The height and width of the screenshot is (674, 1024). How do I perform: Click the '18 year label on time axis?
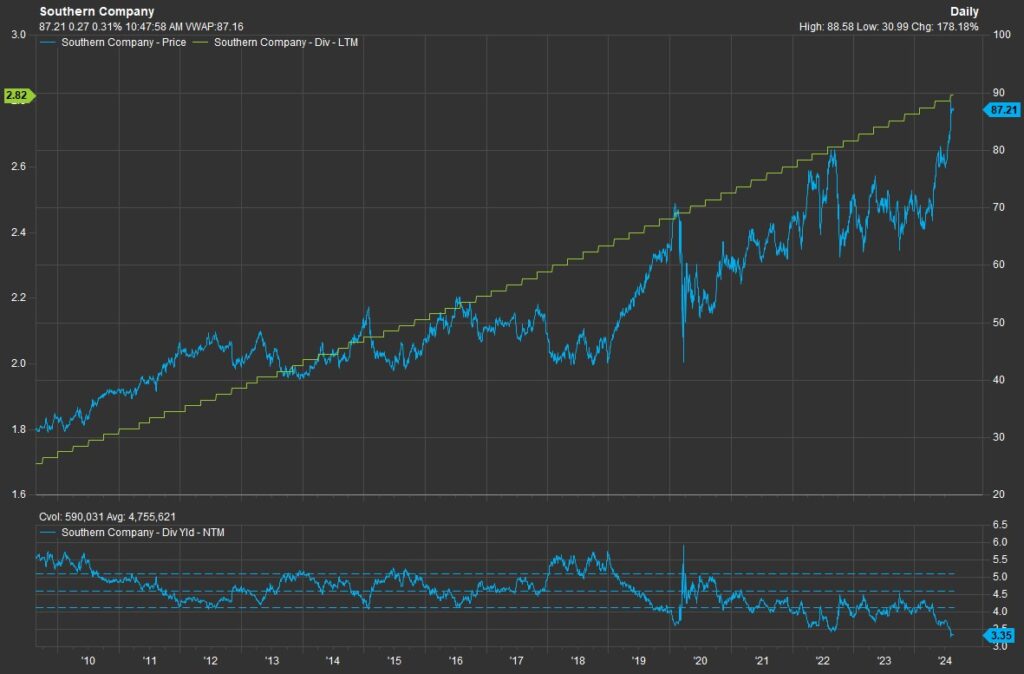tap(578, 660)
